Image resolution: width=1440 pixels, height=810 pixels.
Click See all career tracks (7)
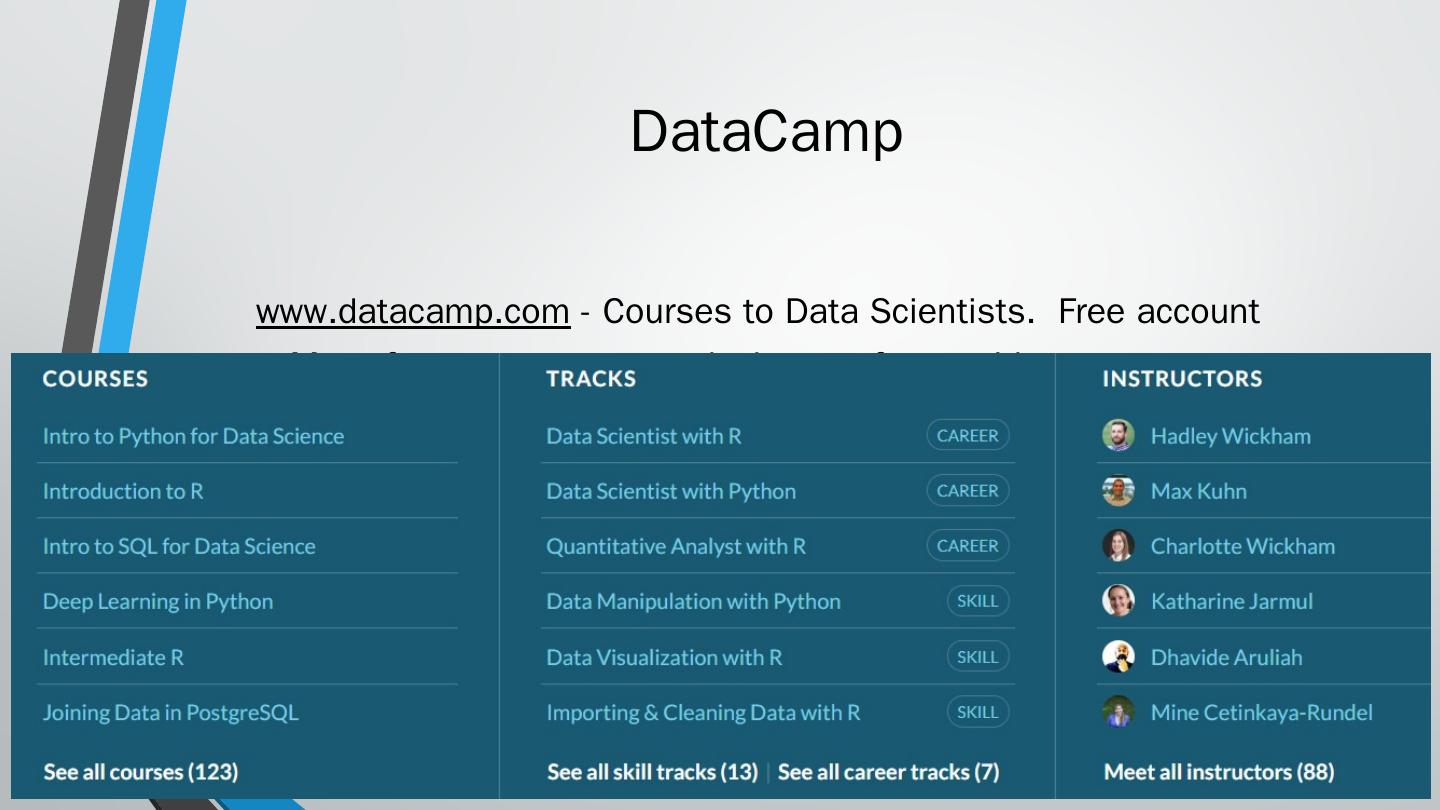pyautogui.click(x=888, y=772)
